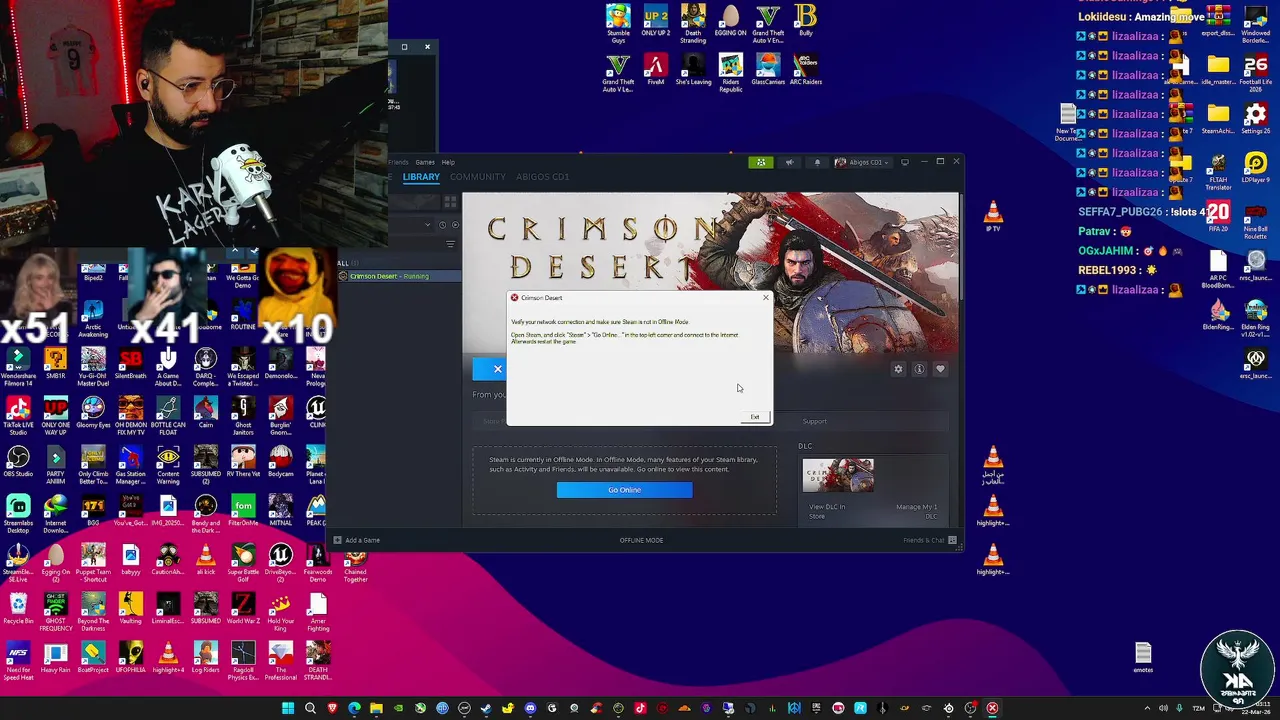Viewport: 1280px width, 720px height.
Task: Open the Support tab on the game page
Action: click(x=814, y=421)
